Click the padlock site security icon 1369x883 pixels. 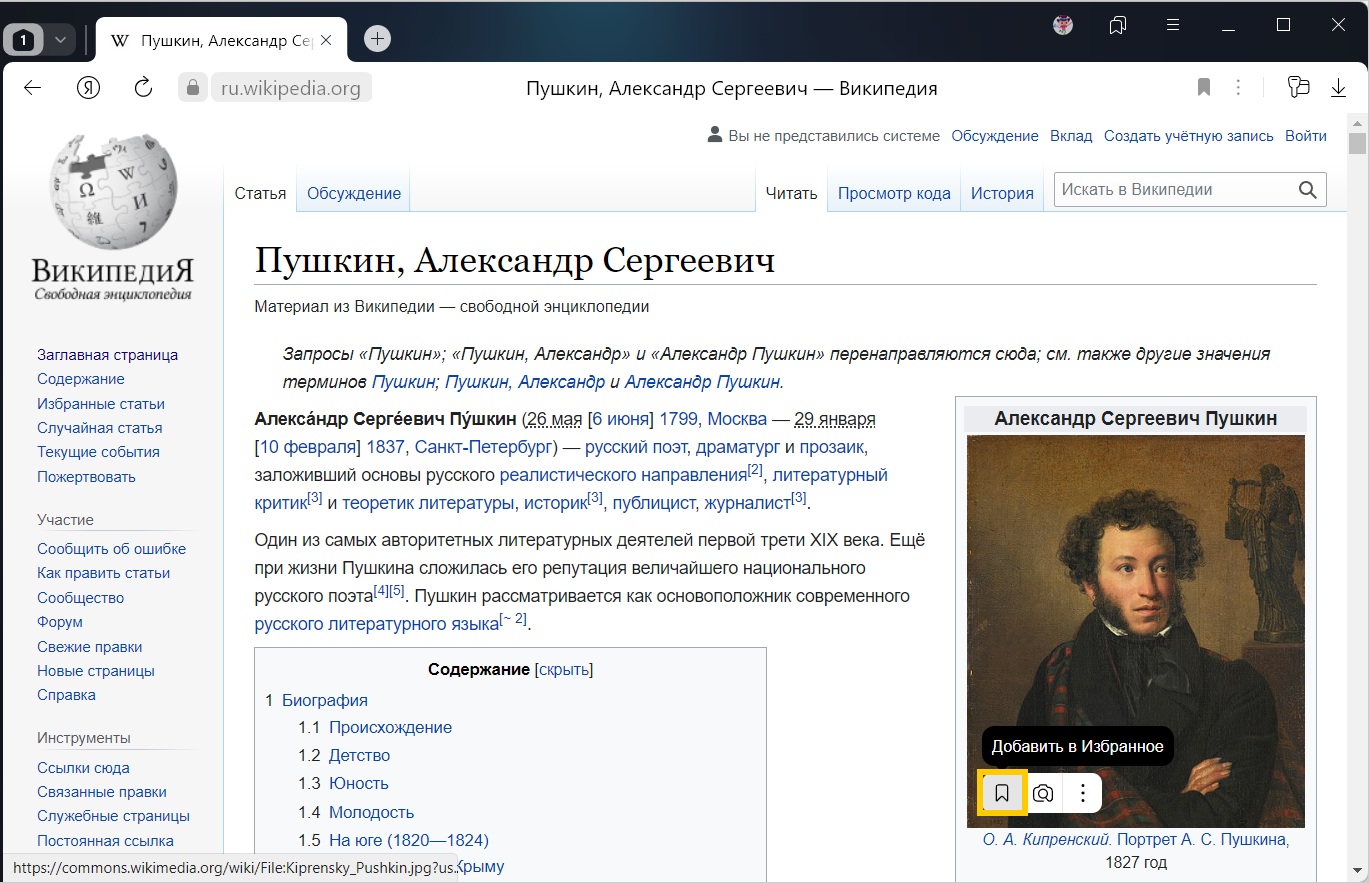[x=193, y=88]
